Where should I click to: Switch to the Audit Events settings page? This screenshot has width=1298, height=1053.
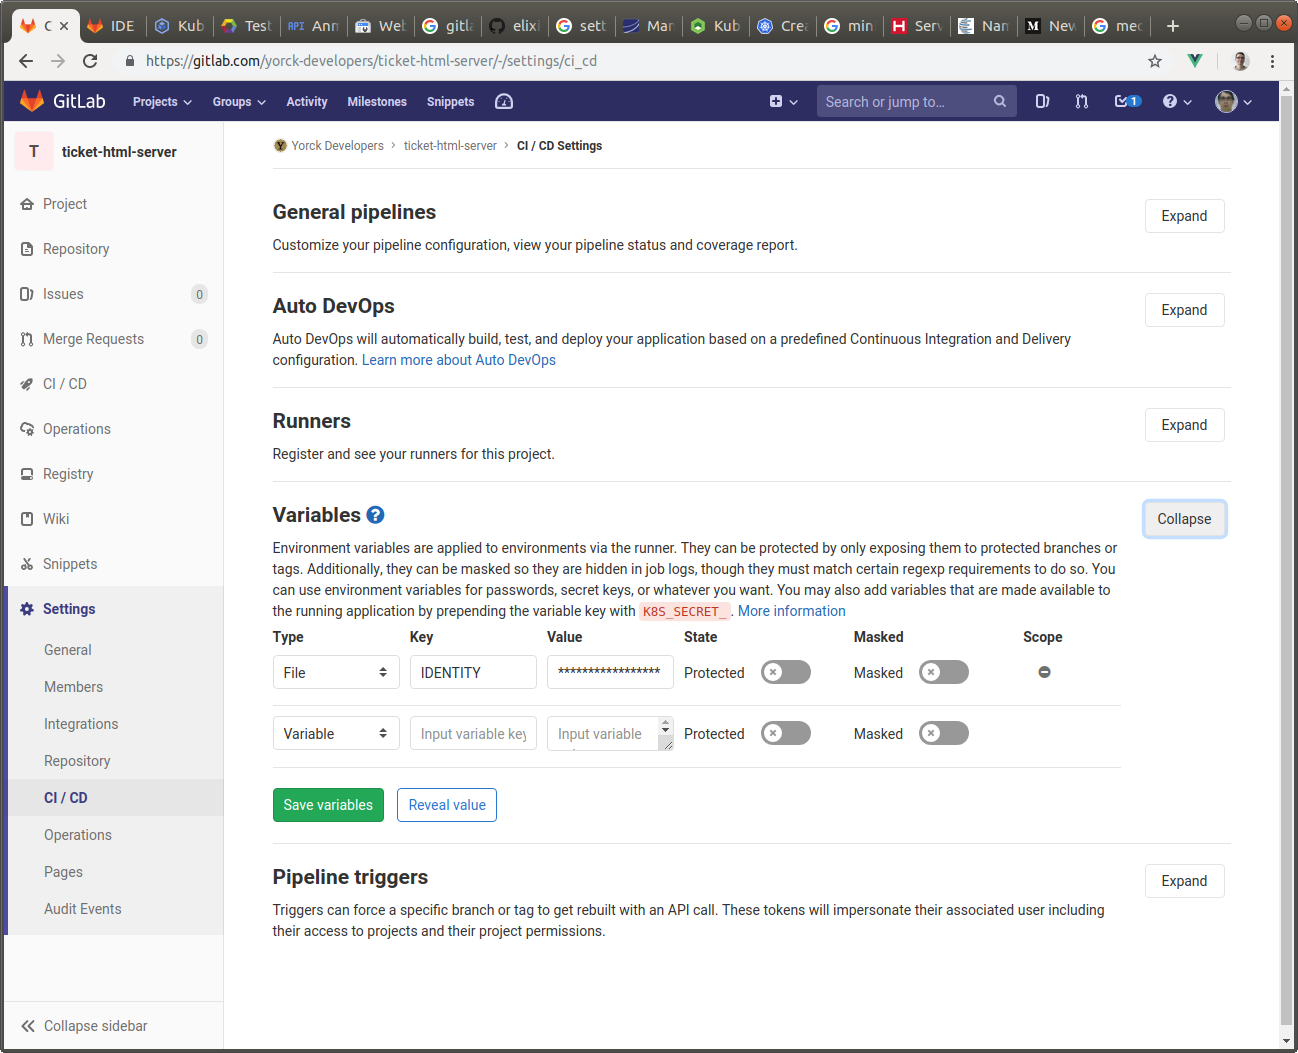(82, 908)
